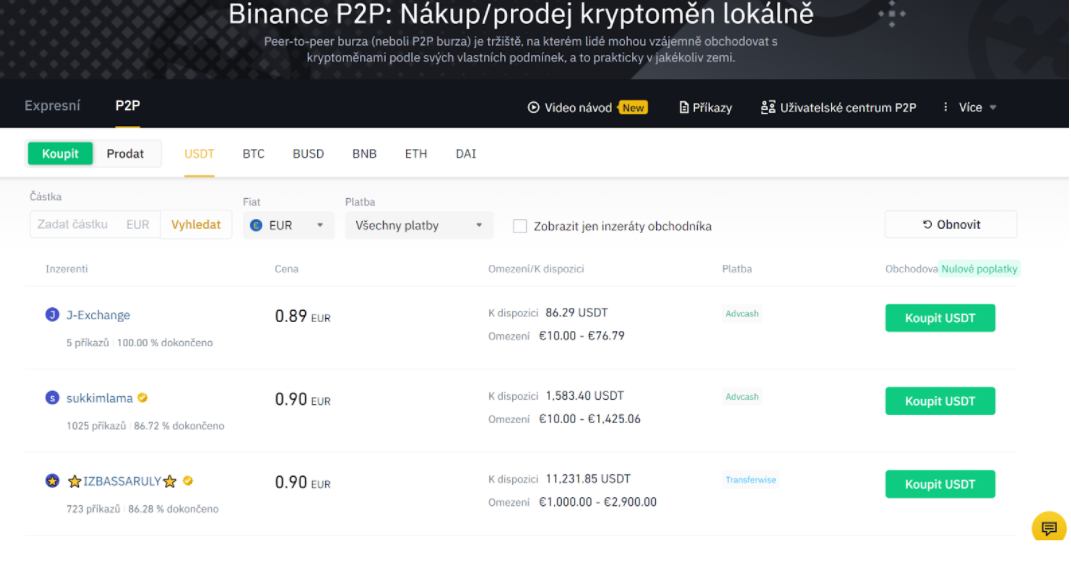
Task: Select the USDT crypto tab
Action: coord(199,154)
